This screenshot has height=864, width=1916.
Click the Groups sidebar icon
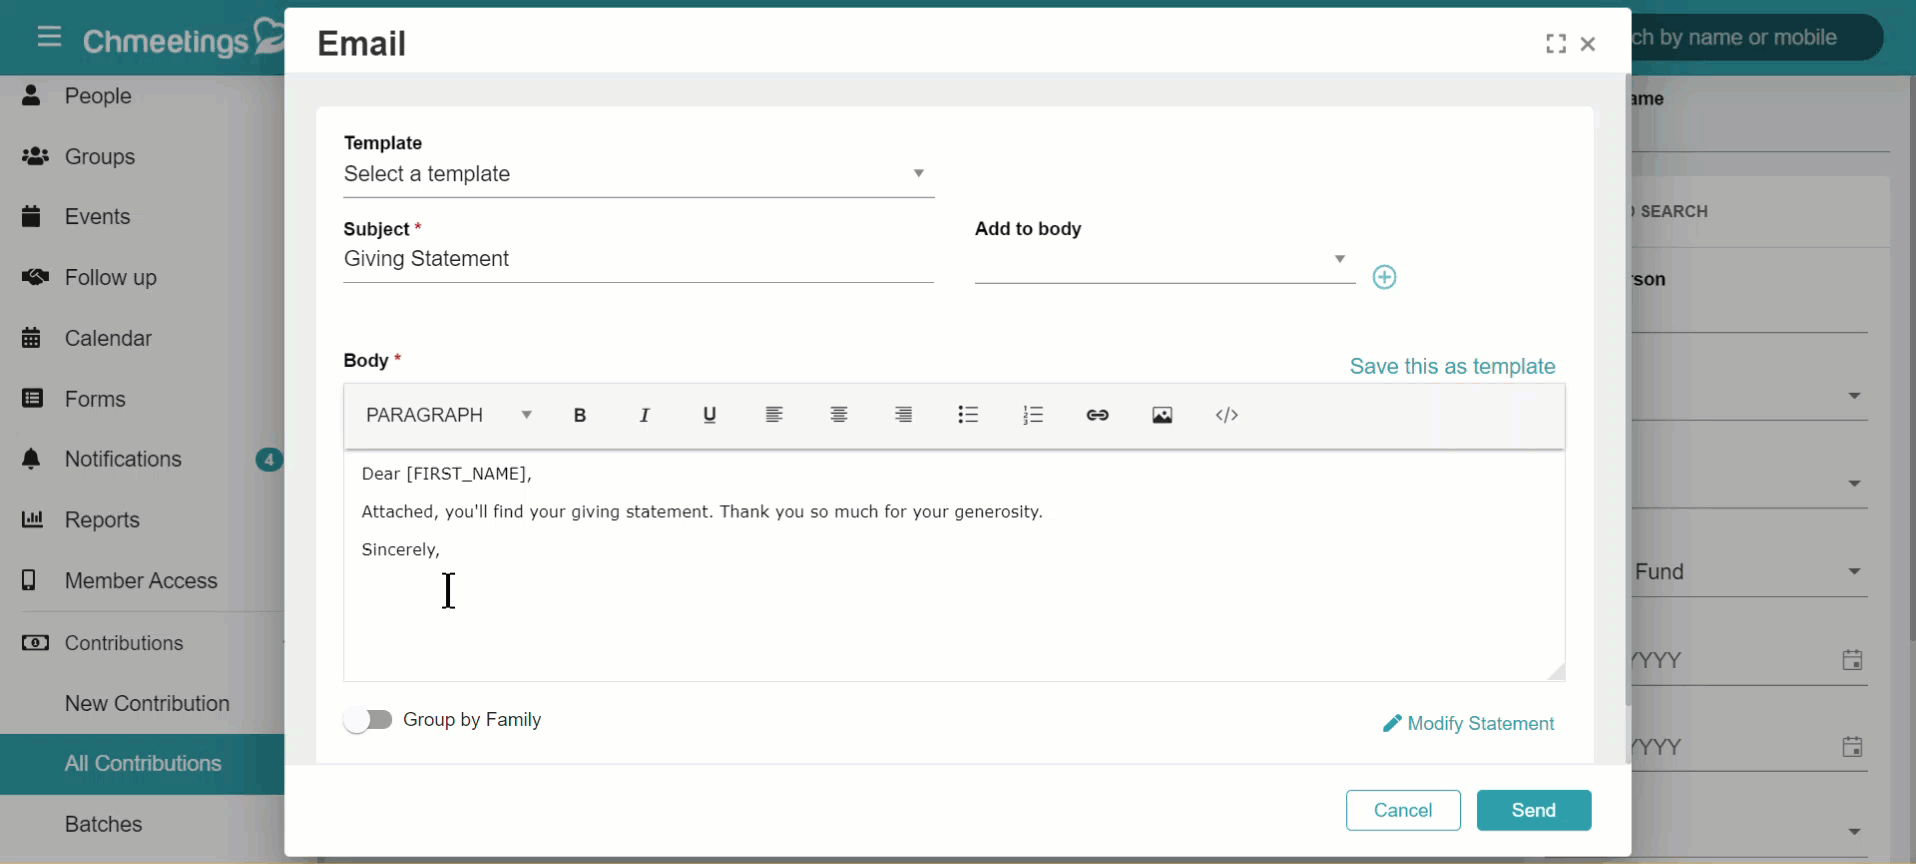[35, 156]
